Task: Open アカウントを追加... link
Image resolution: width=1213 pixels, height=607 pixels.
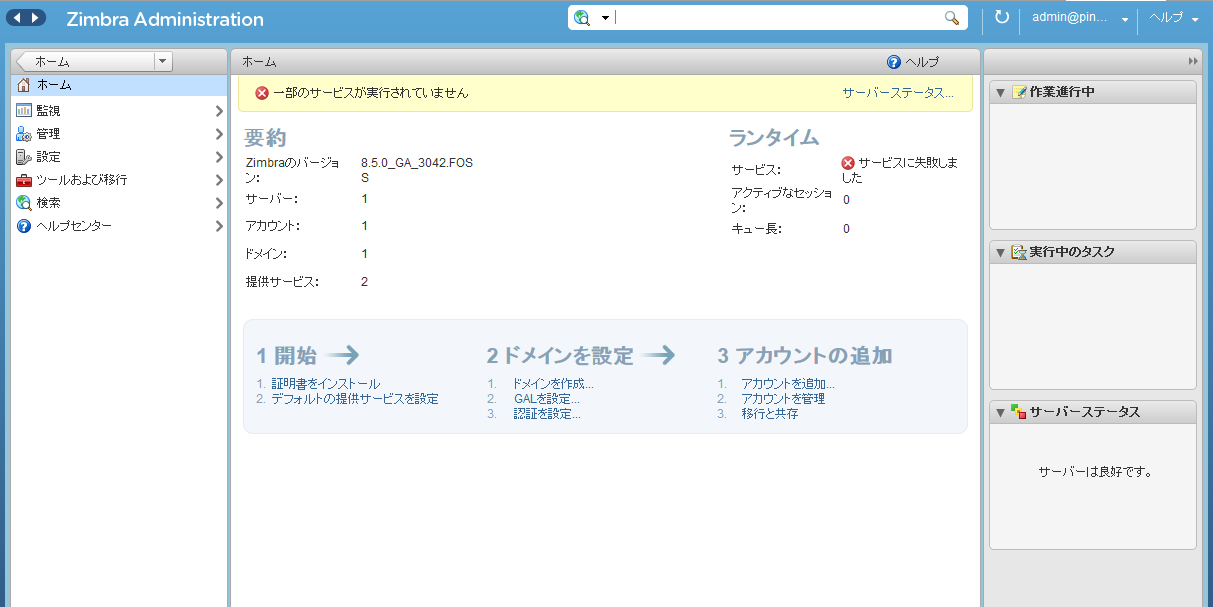Action: pos(788,383)
